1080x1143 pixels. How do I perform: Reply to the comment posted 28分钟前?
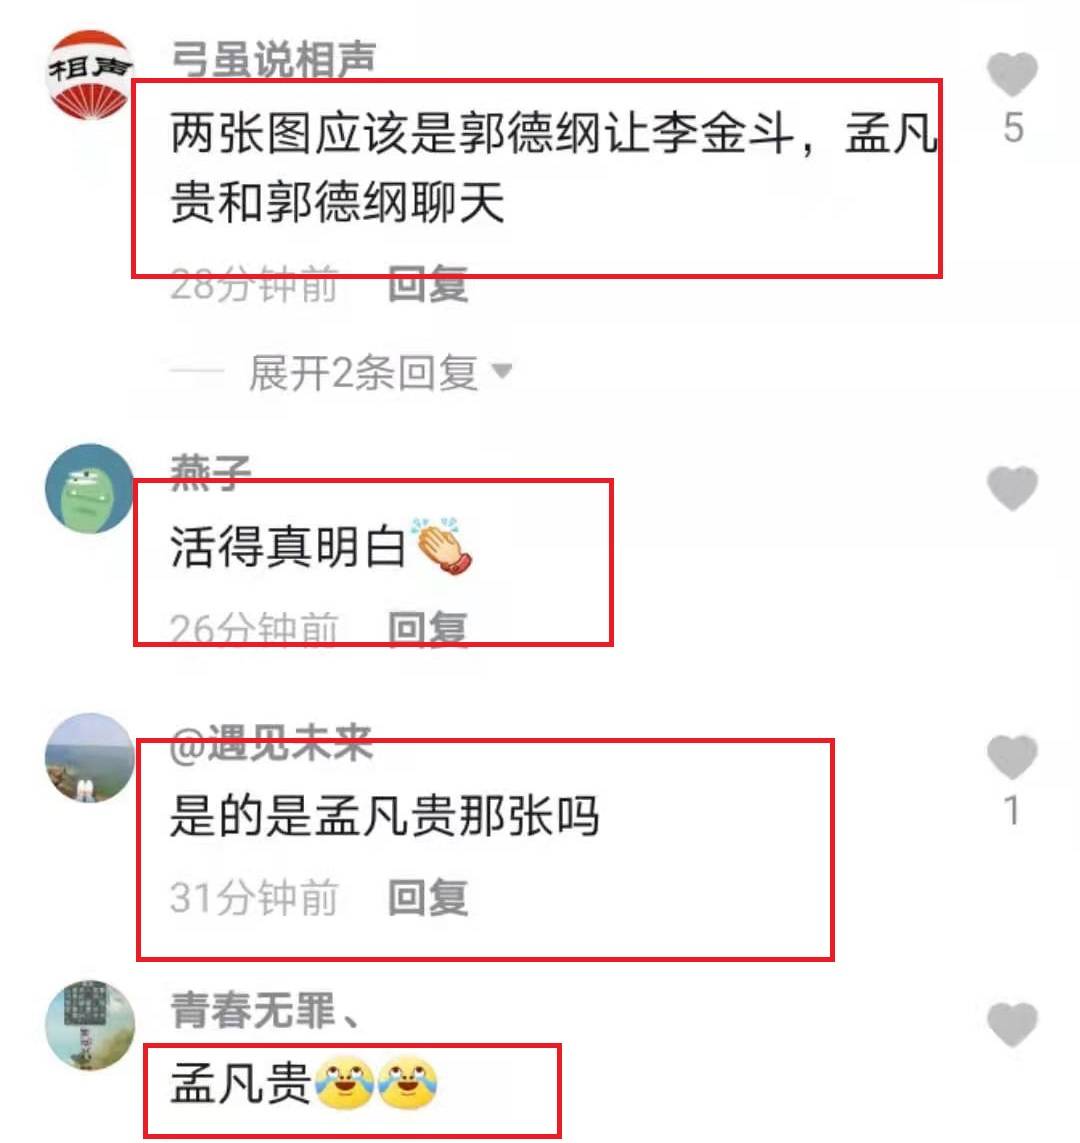[428, 284]
